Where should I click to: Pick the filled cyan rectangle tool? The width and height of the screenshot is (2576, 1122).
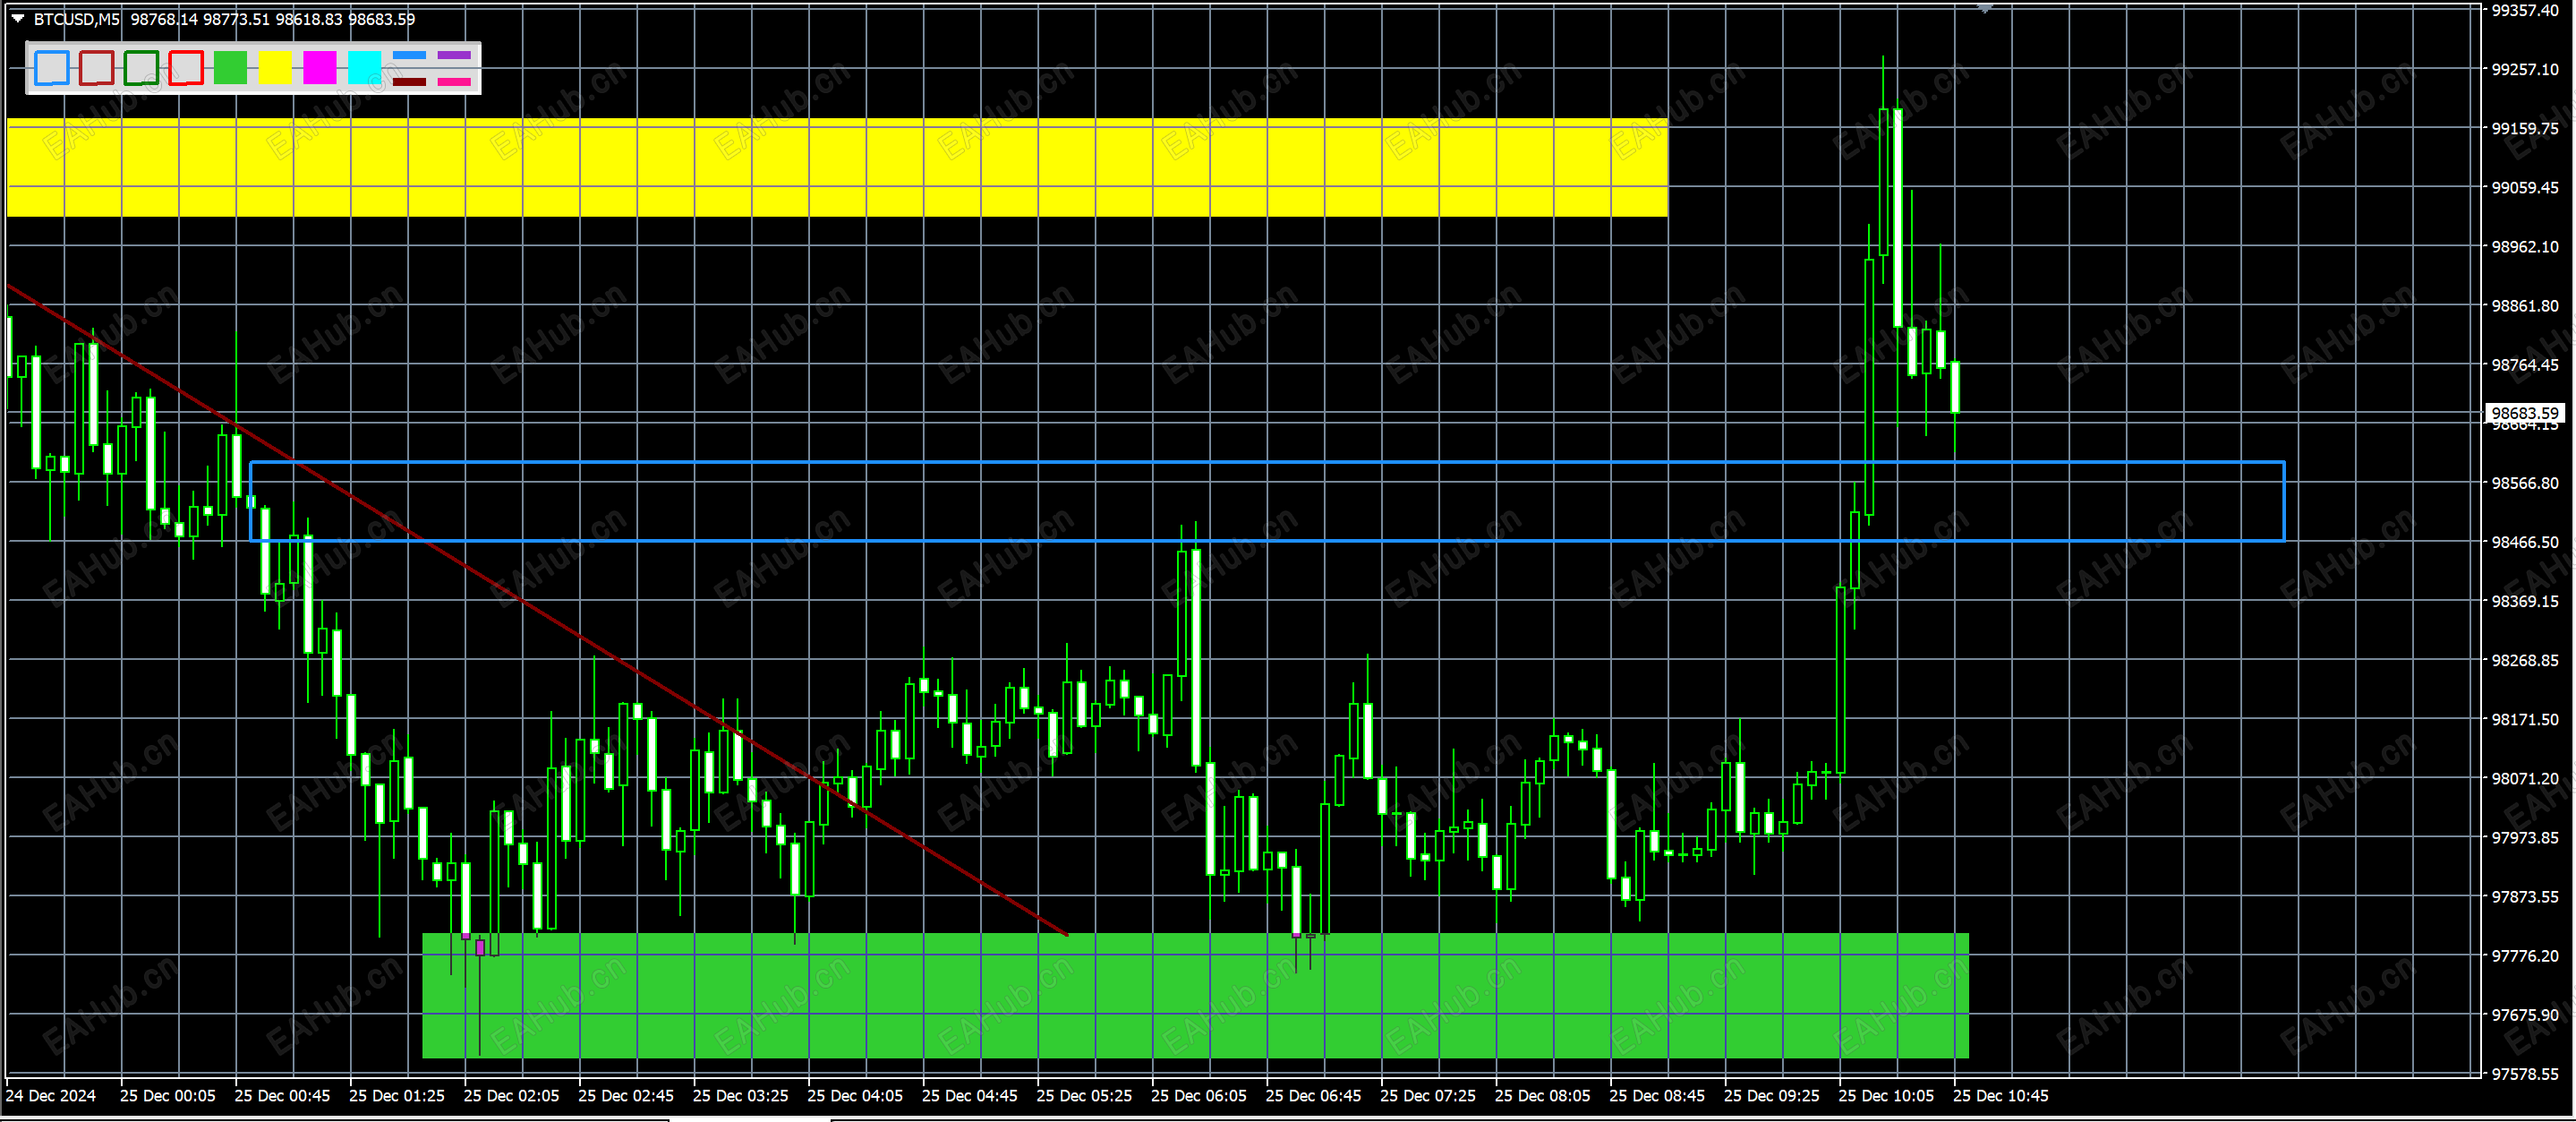click(364, 68)
